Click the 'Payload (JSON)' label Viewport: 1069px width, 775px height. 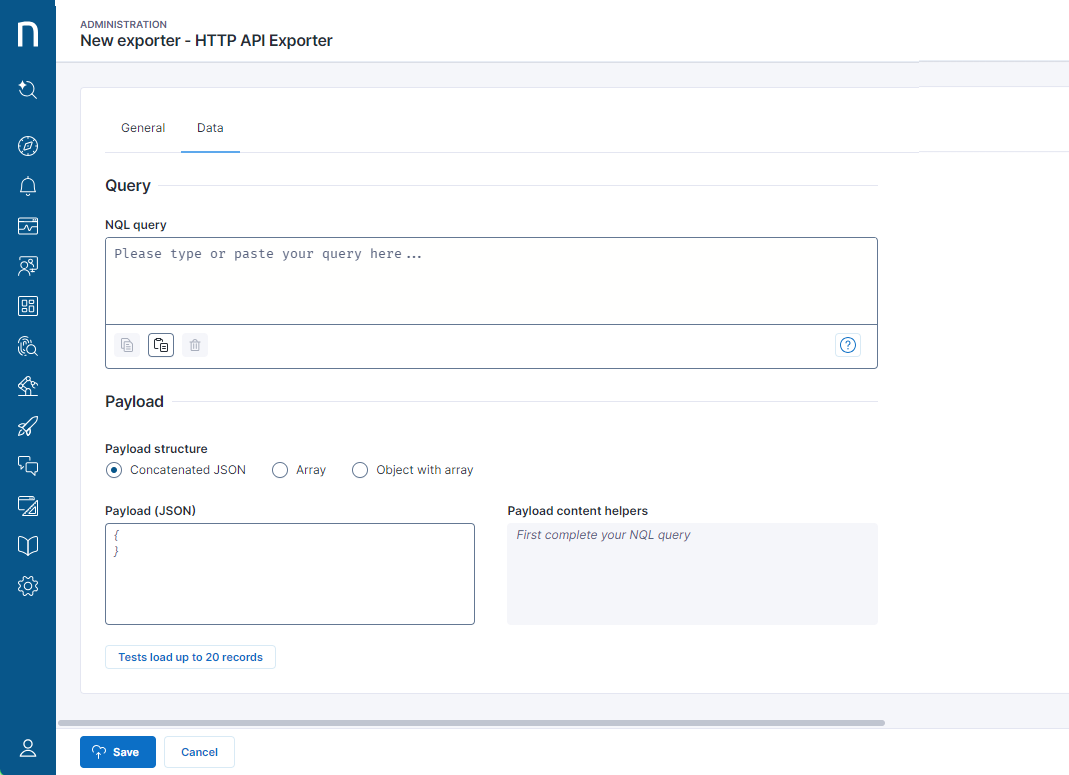click(150, 511)
